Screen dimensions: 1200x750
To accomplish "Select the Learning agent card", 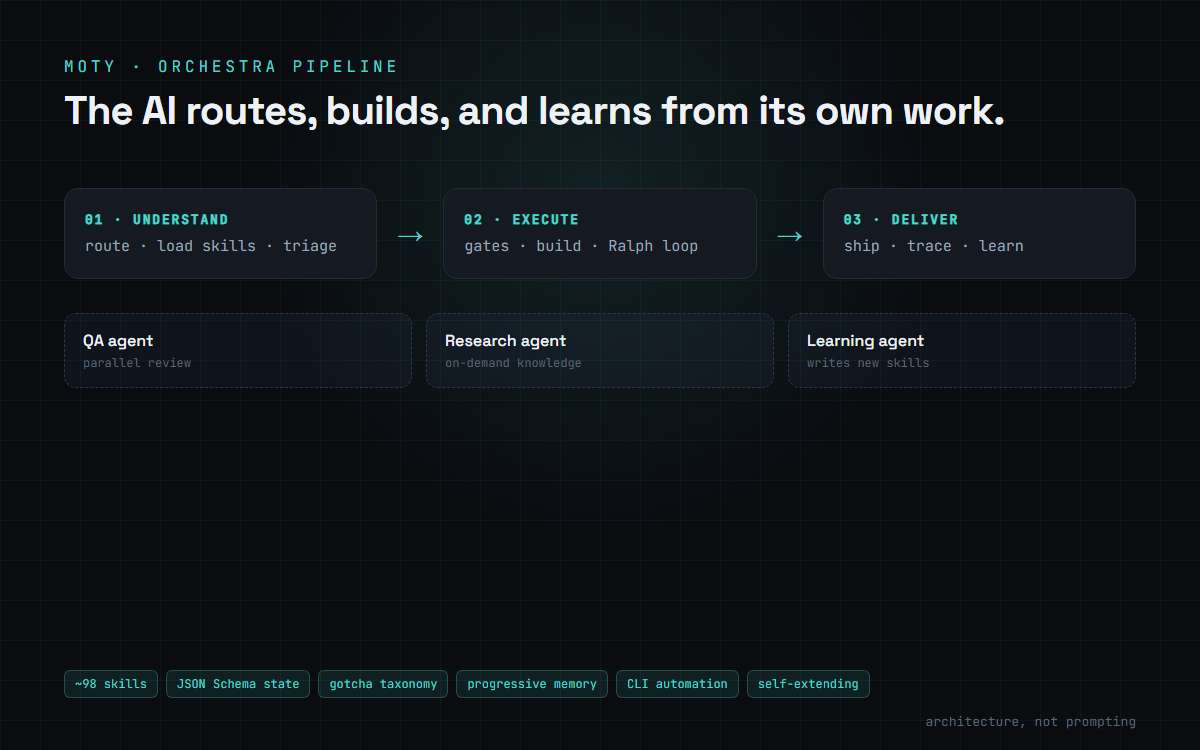I will 962,350.
